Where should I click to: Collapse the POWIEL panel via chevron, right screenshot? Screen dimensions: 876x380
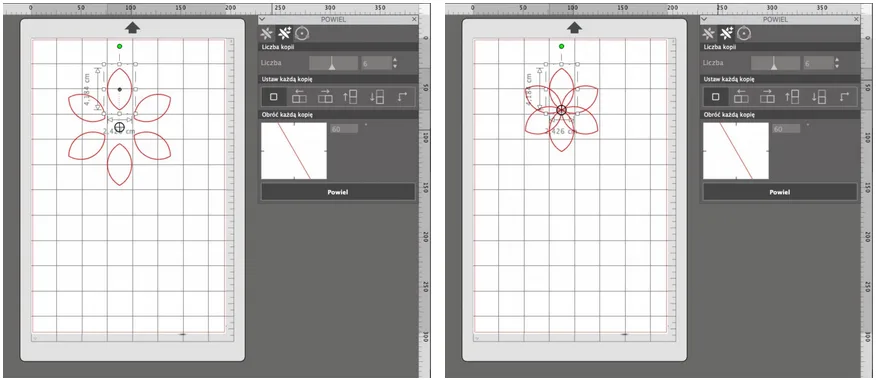click(x=705, y=20)
